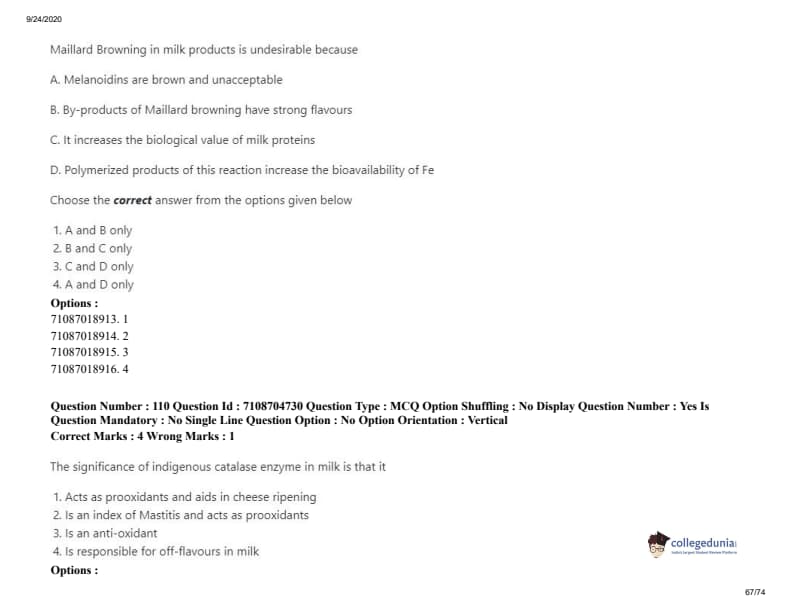Click statement B about Maillard by-products
This screenshot has width=792, height=612.
click(200, 110)
